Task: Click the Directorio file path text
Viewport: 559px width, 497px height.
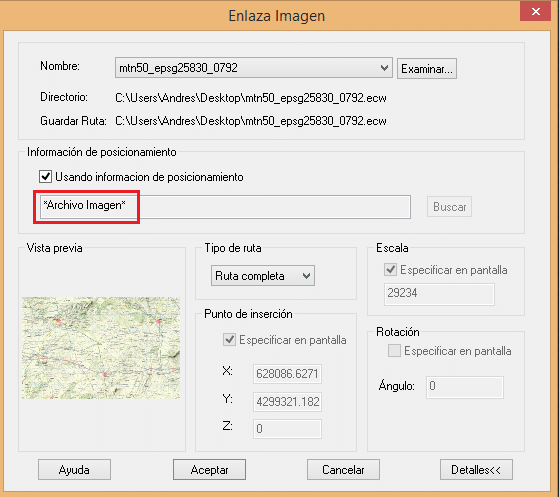Action: (251, 98)
